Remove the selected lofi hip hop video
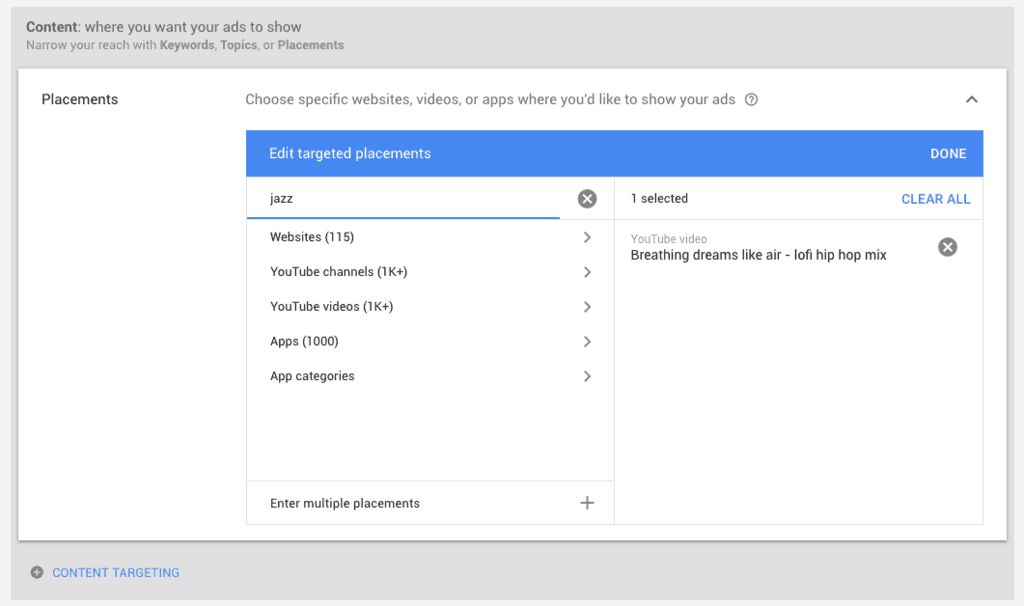The width and height of the screenshot is (1024, 606). (x=948, y=247)
